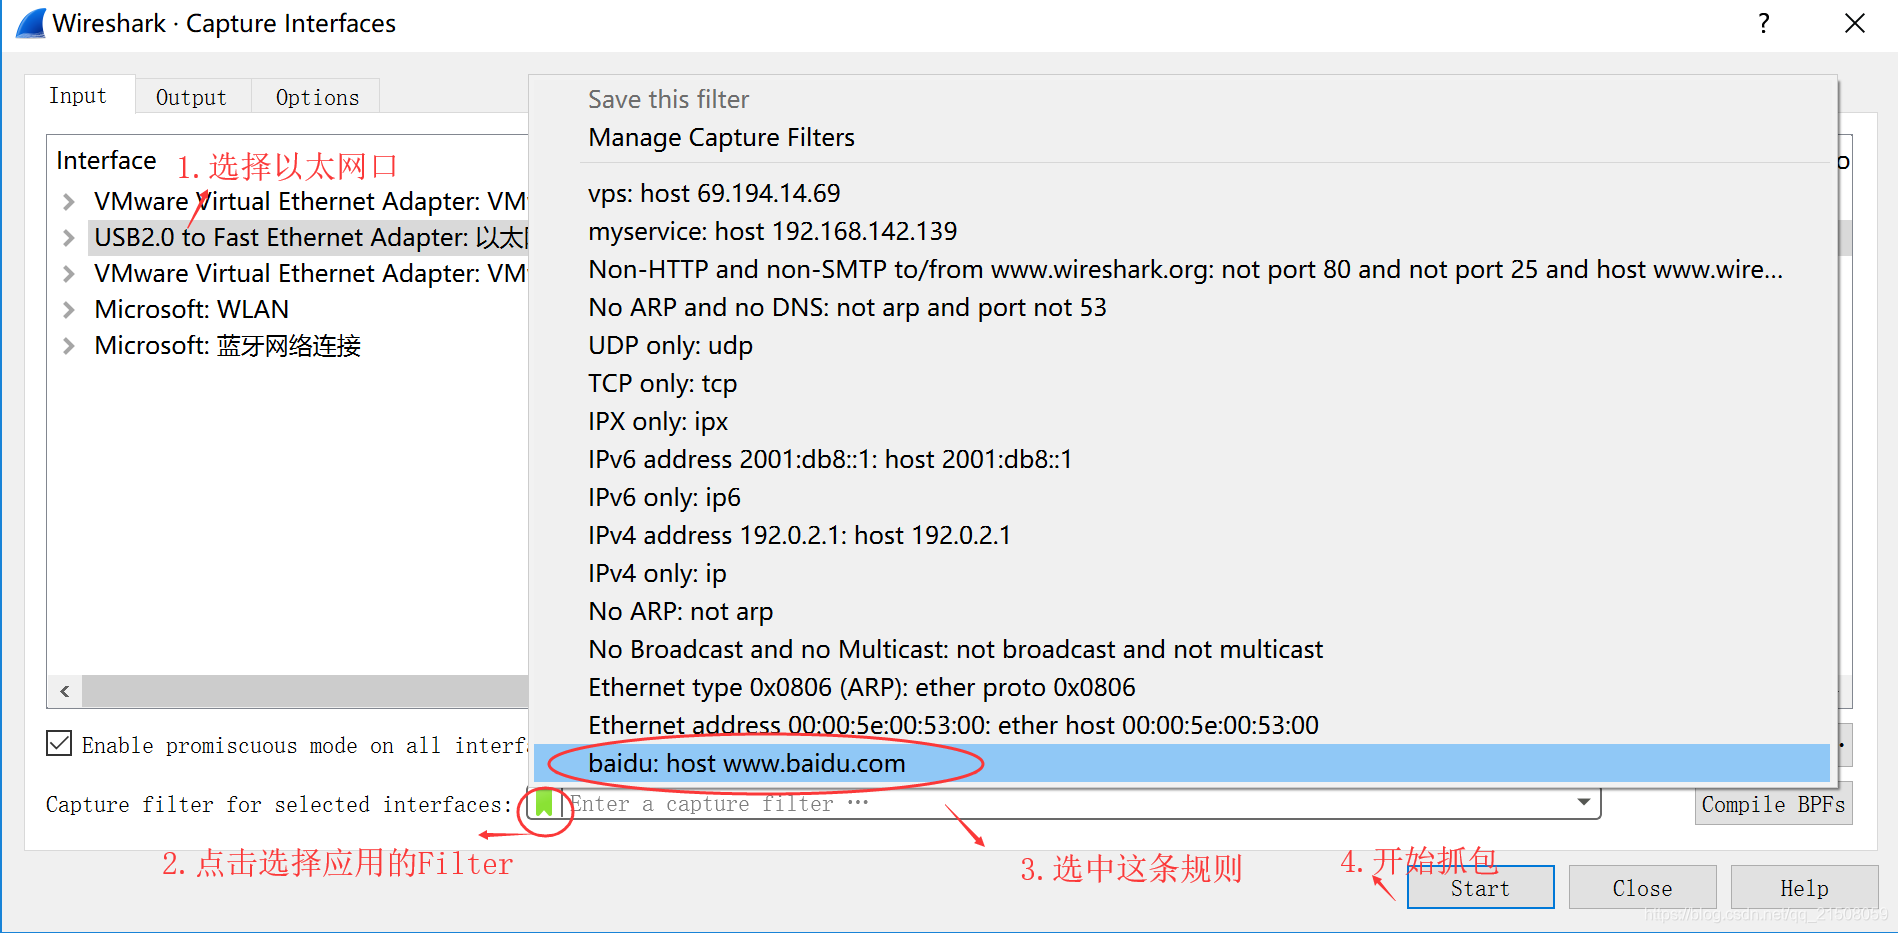The height and width of the screenshot is (933, 1898).
Task: Switch to the Input tab
Action: tap(79, 96)
